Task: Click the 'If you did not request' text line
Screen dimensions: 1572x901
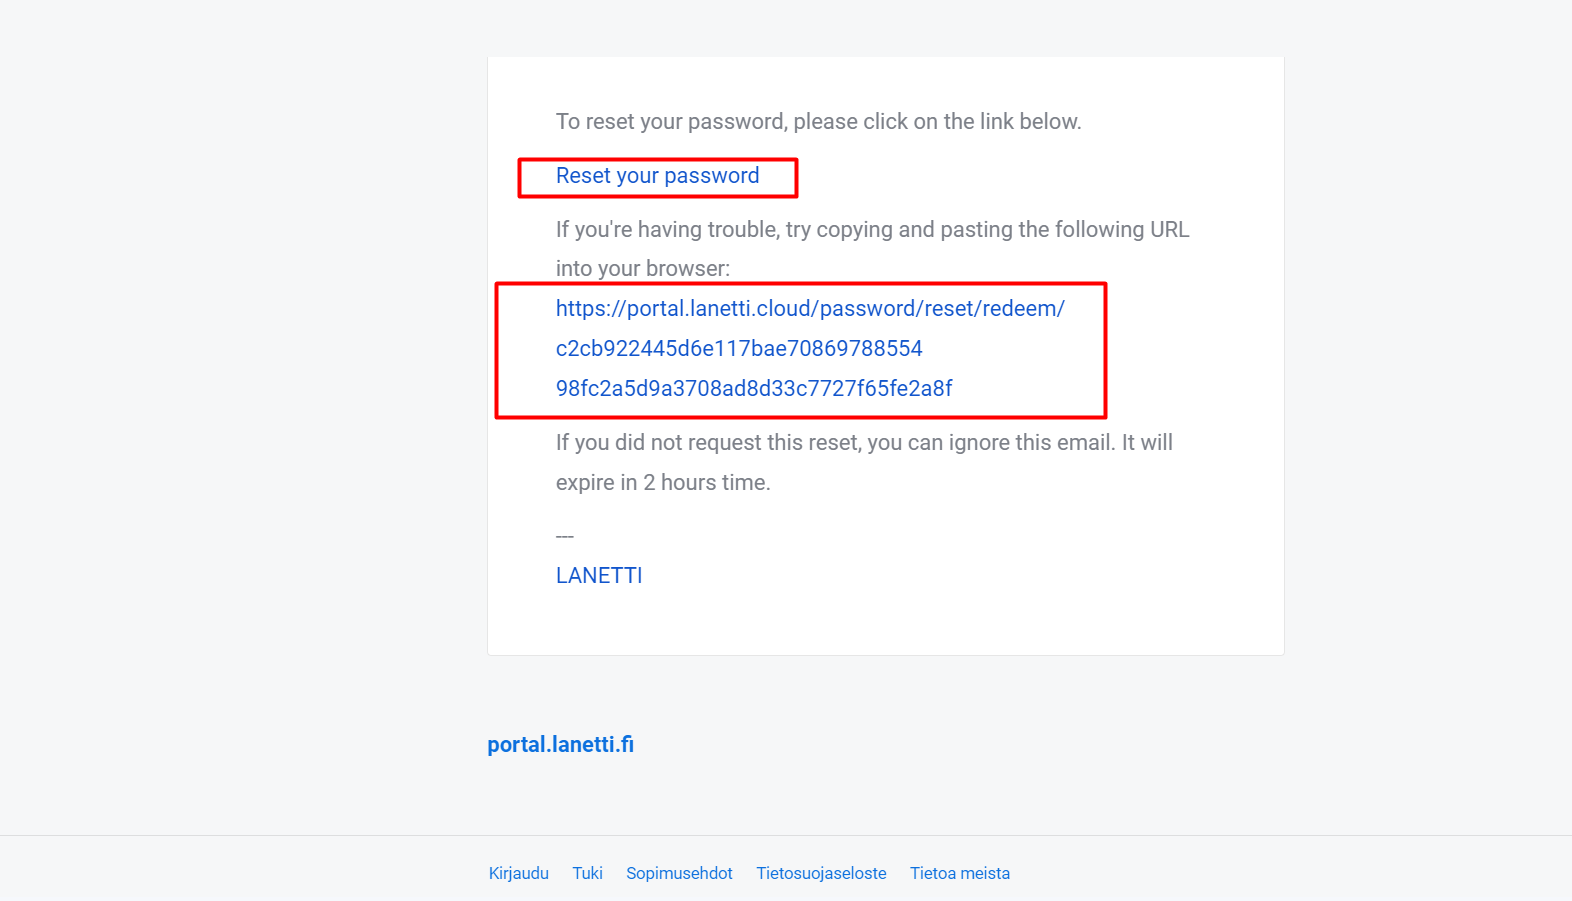Action: pyautogui.click(x=864, y=443)
